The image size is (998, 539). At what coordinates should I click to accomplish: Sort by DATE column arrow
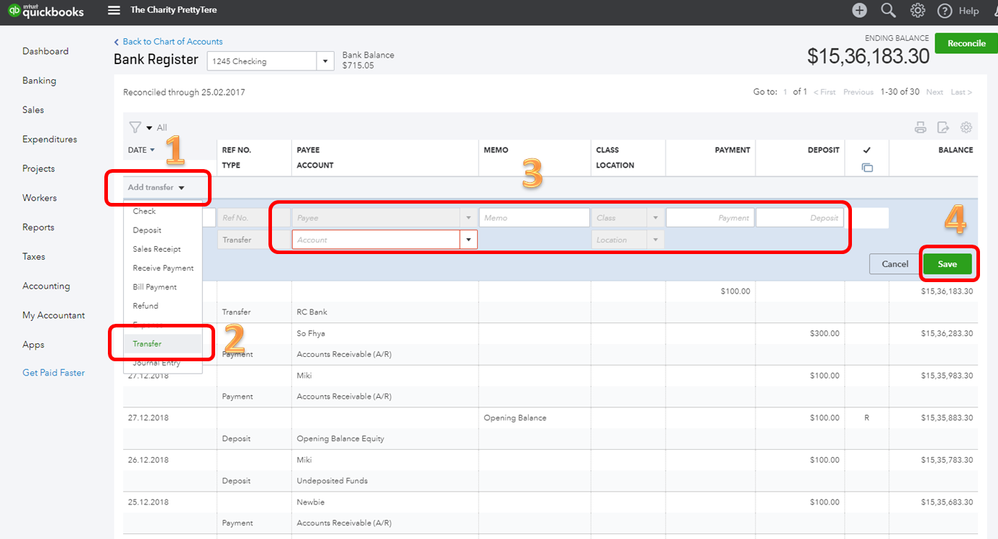[152, 150]
